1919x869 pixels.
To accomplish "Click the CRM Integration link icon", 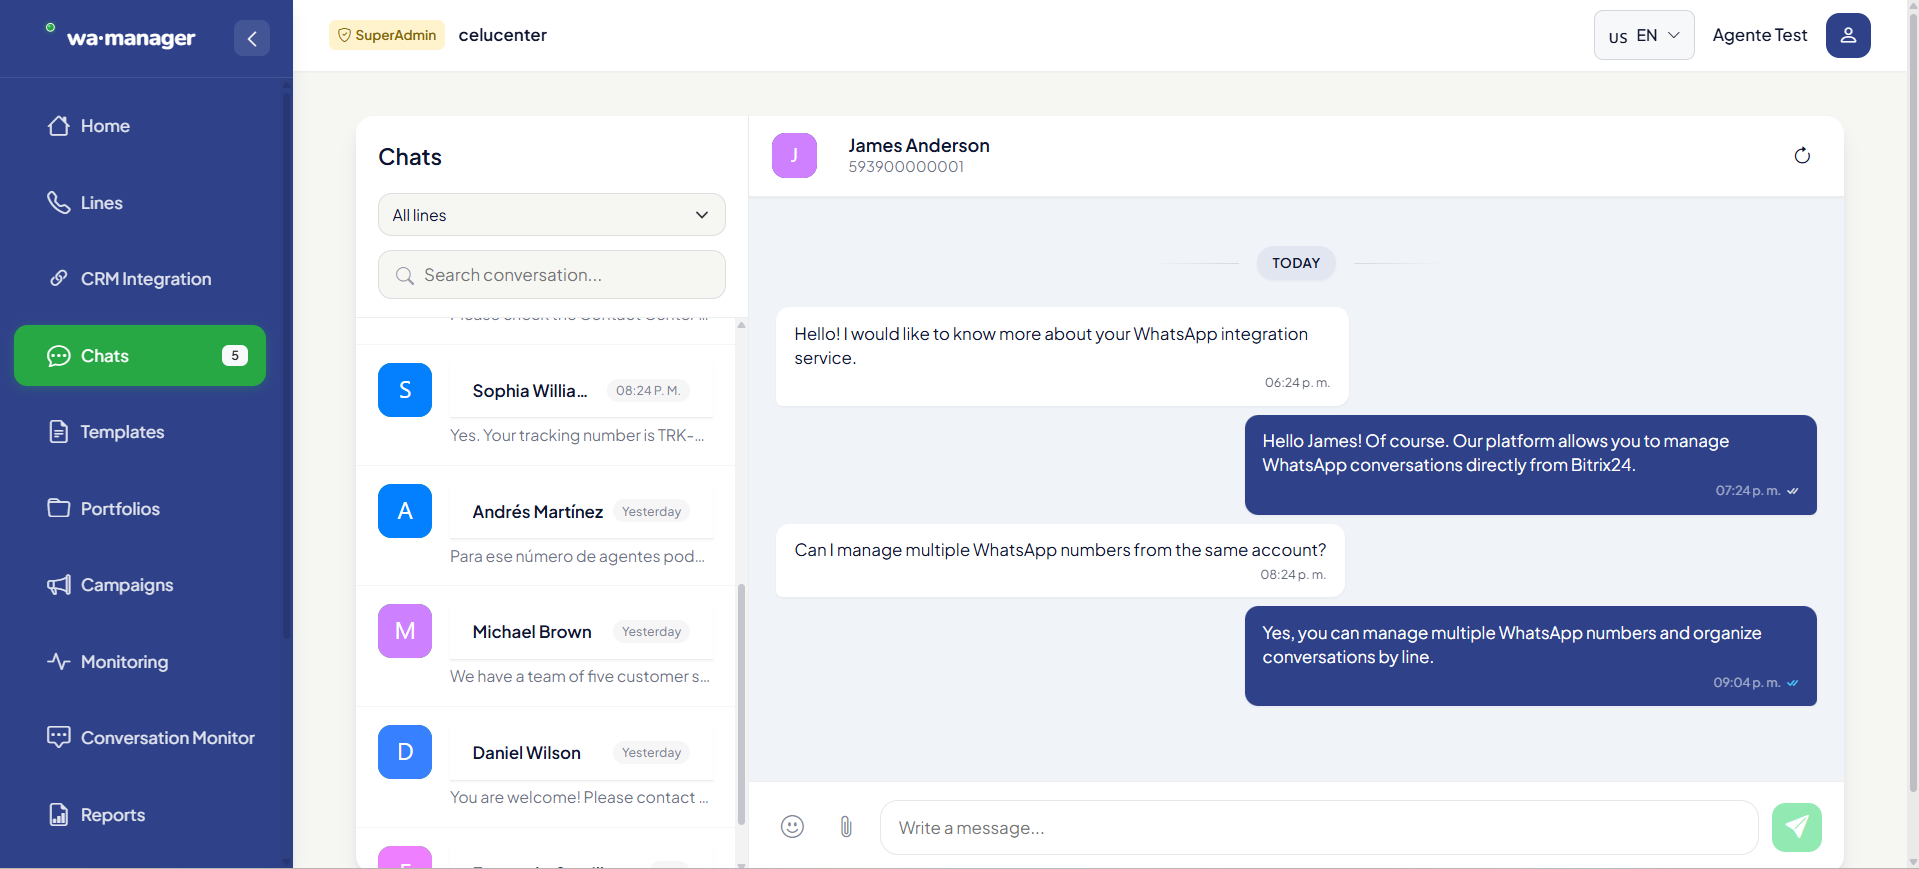I will (59, 279).
